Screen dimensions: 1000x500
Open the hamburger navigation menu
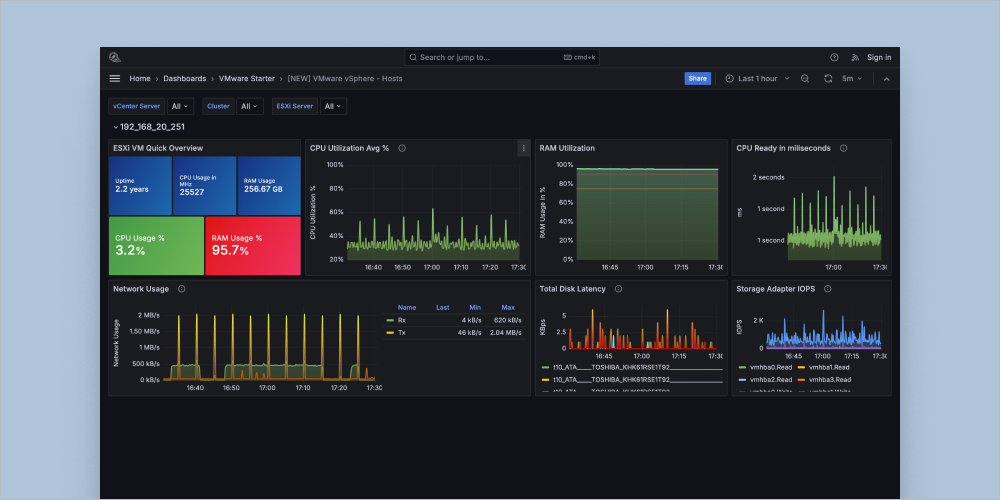pos(115,78)
